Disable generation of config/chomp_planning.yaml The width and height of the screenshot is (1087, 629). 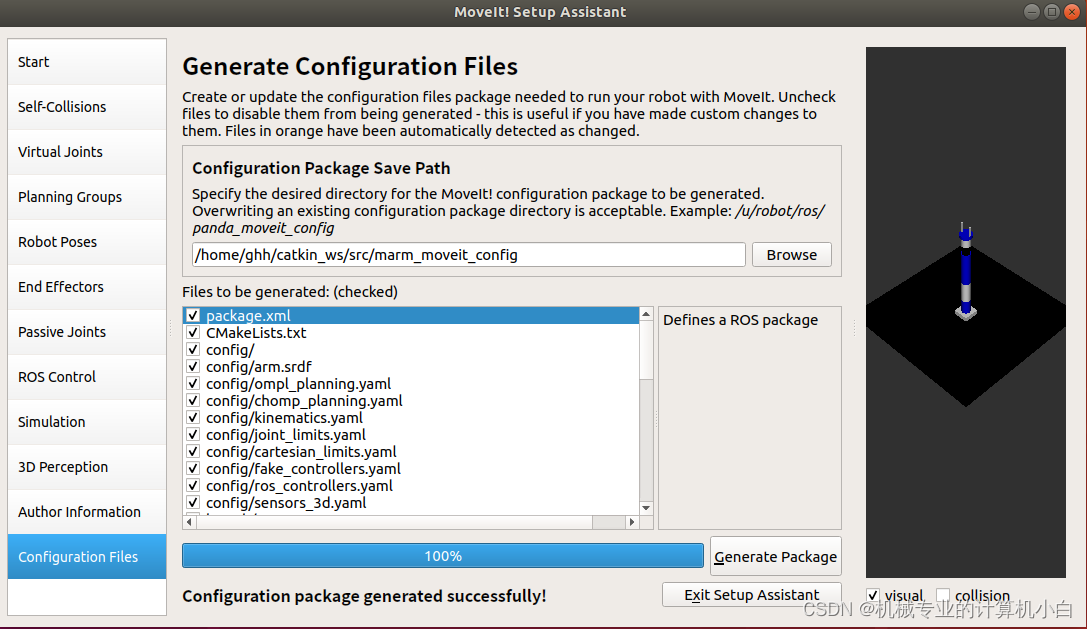(192, 400)
